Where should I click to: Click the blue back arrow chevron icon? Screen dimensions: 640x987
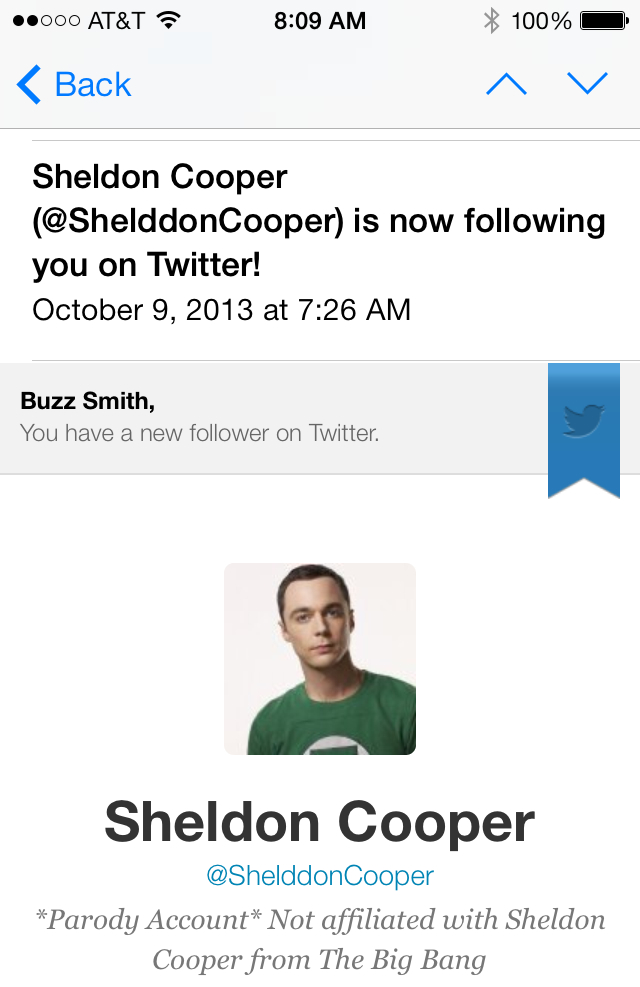(28, 85)
